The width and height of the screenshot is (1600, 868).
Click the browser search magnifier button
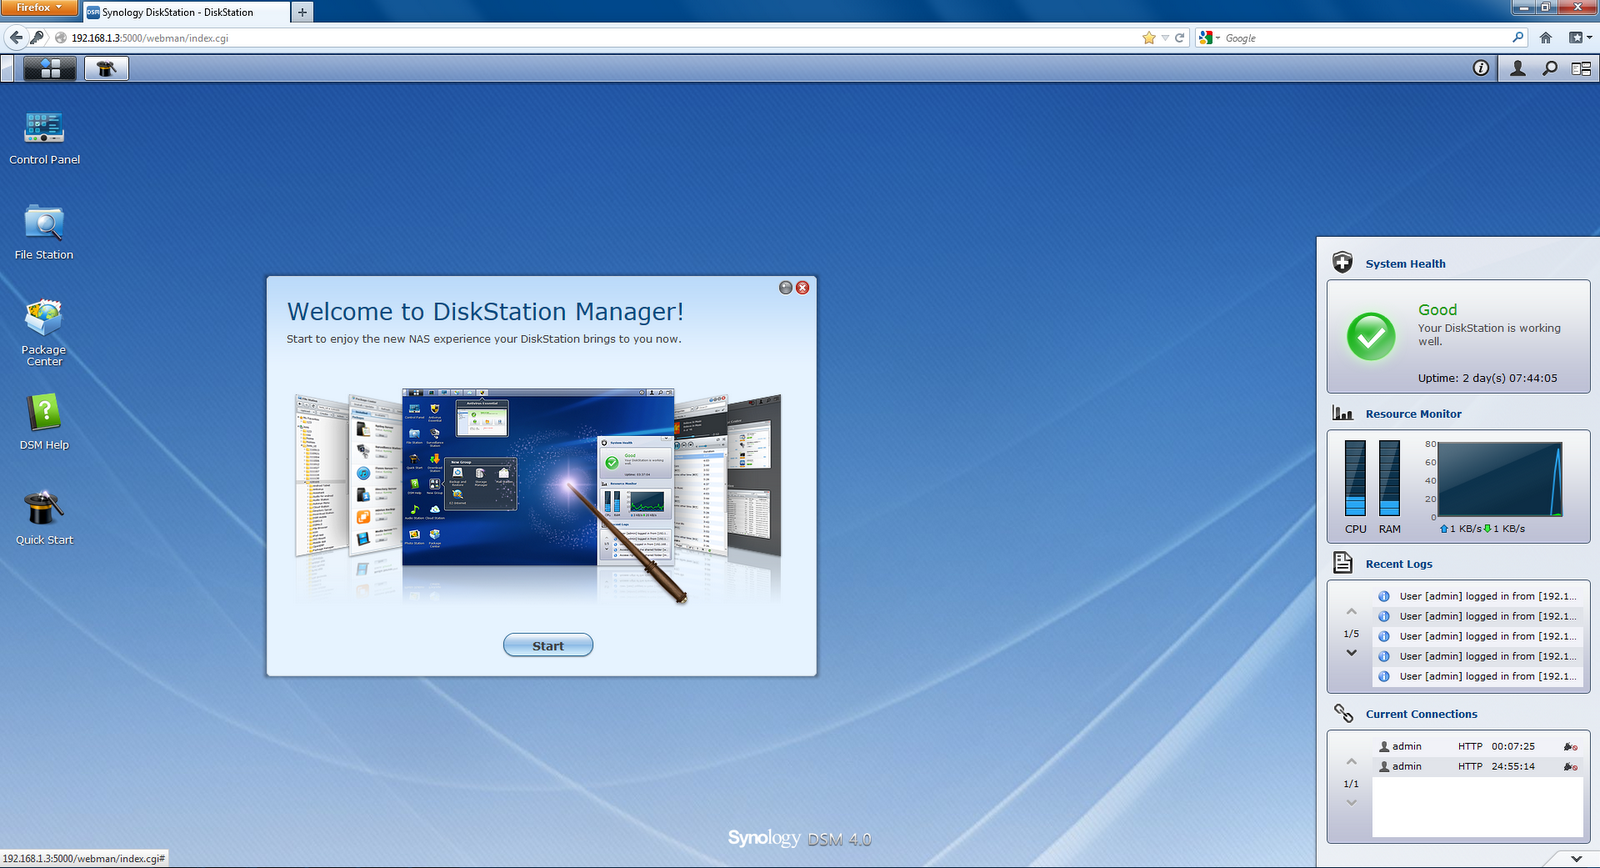tap(1518, 38)
